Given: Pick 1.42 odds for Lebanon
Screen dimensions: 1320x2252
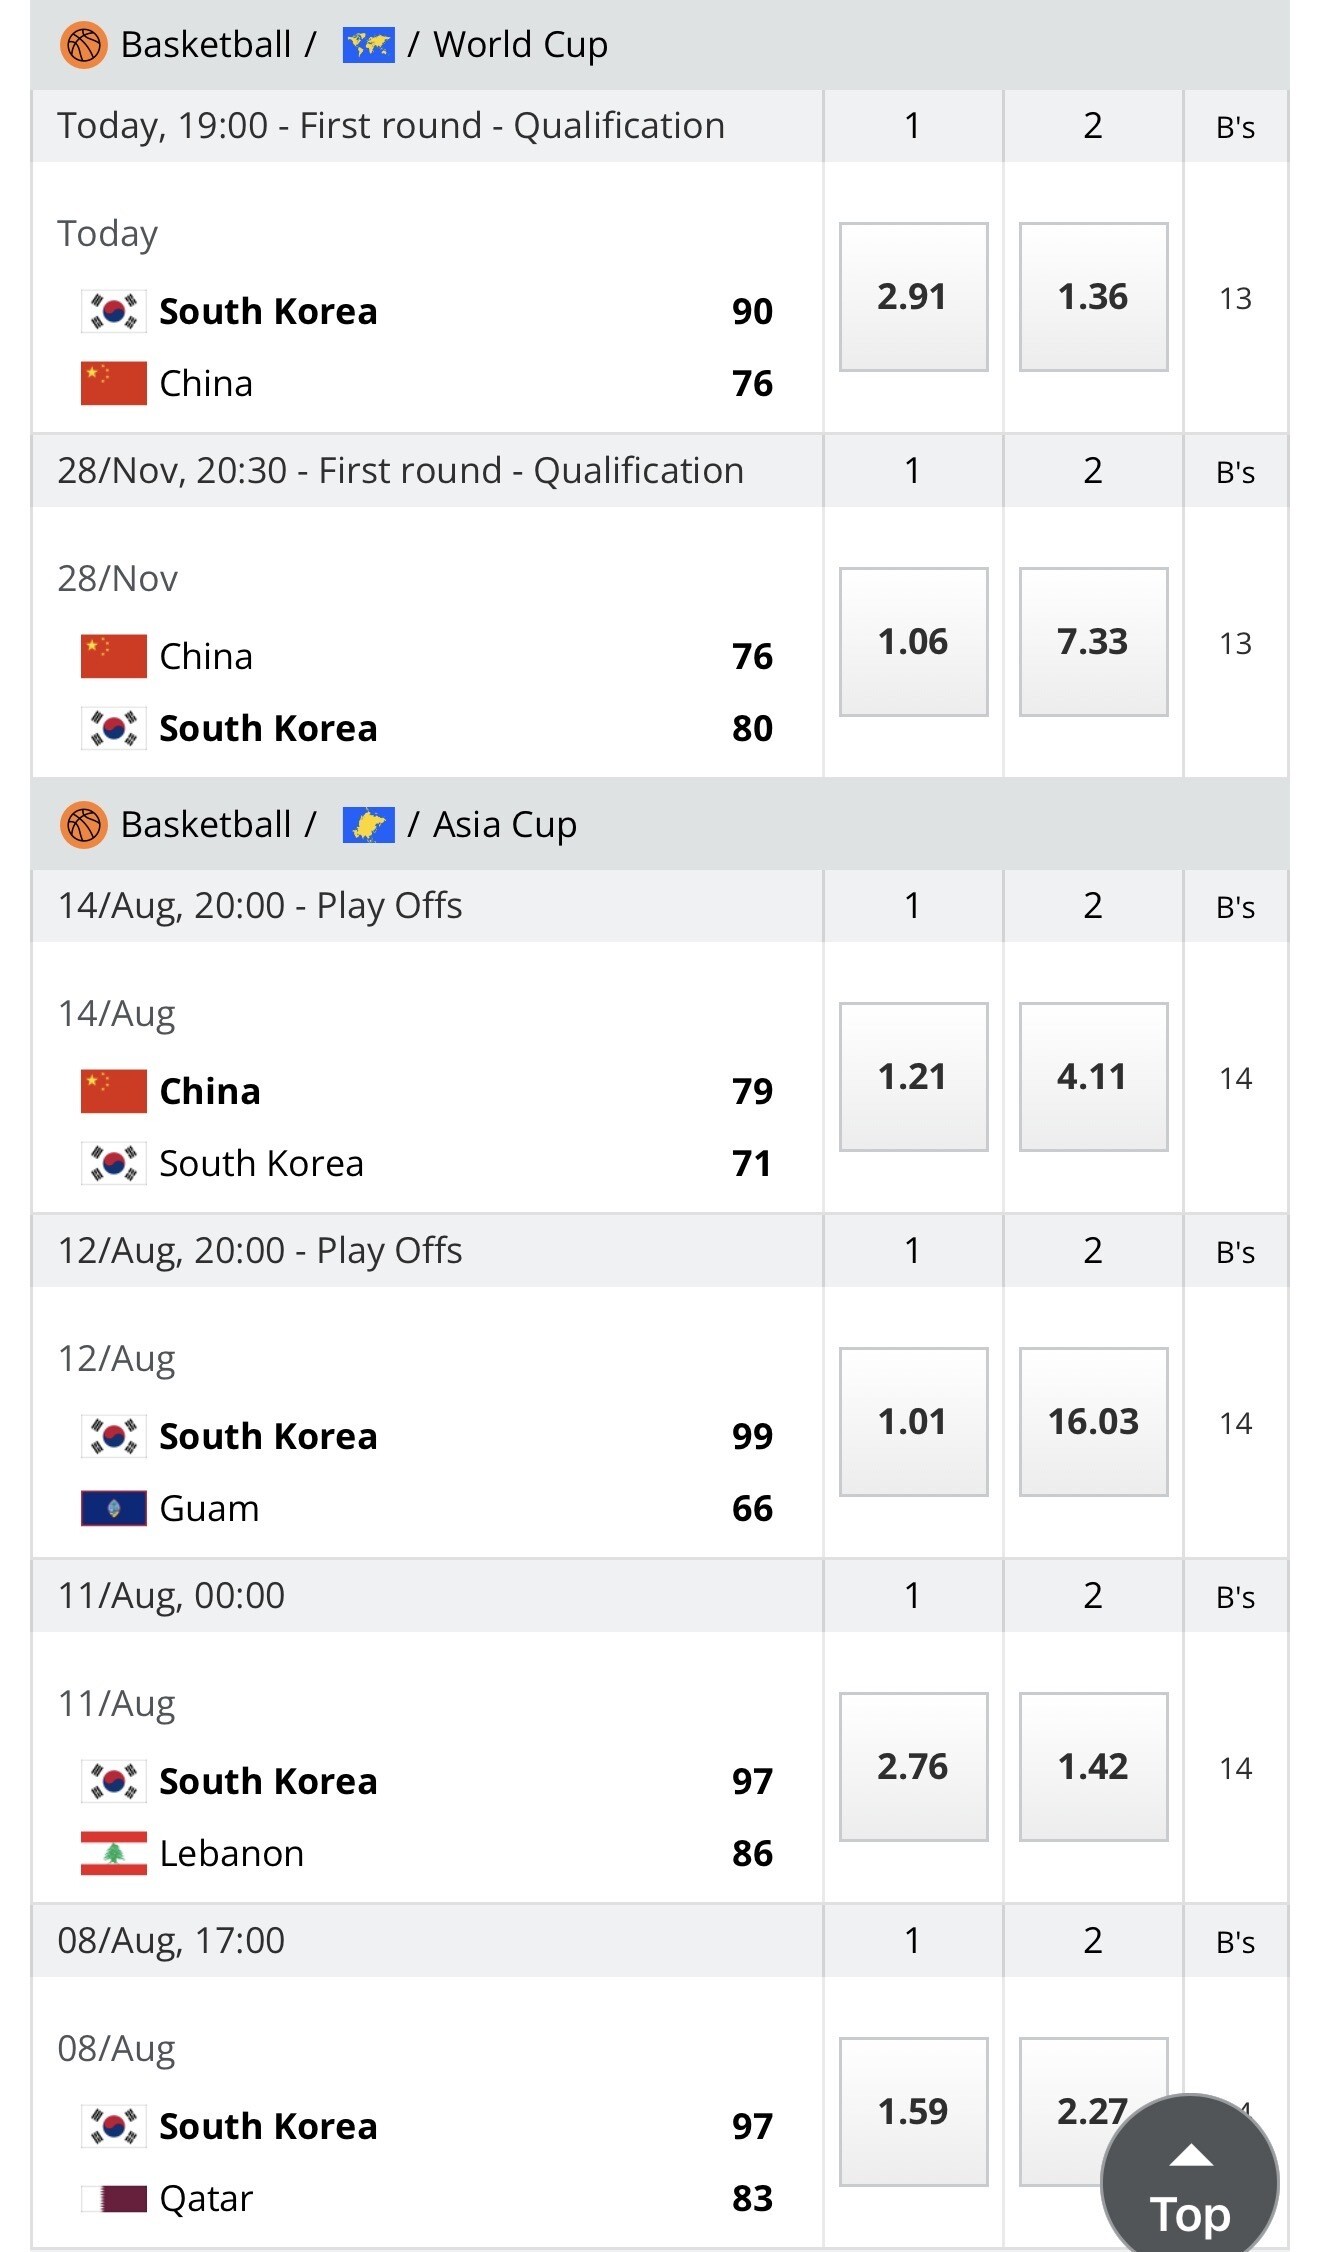Looking at the screenshot, I should pyautogui.click(x=1093, y=1767).
